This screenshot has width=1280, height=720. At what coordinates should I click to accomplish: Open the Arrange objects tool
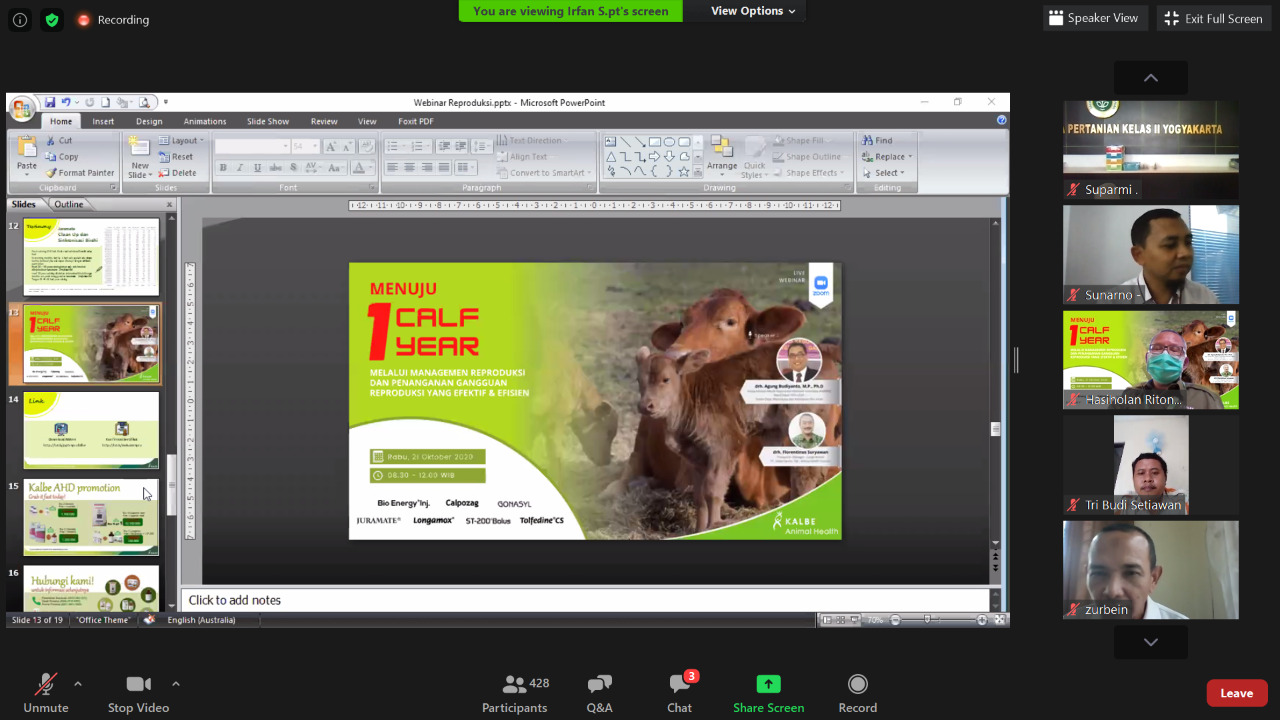click(x=722, y=154)
